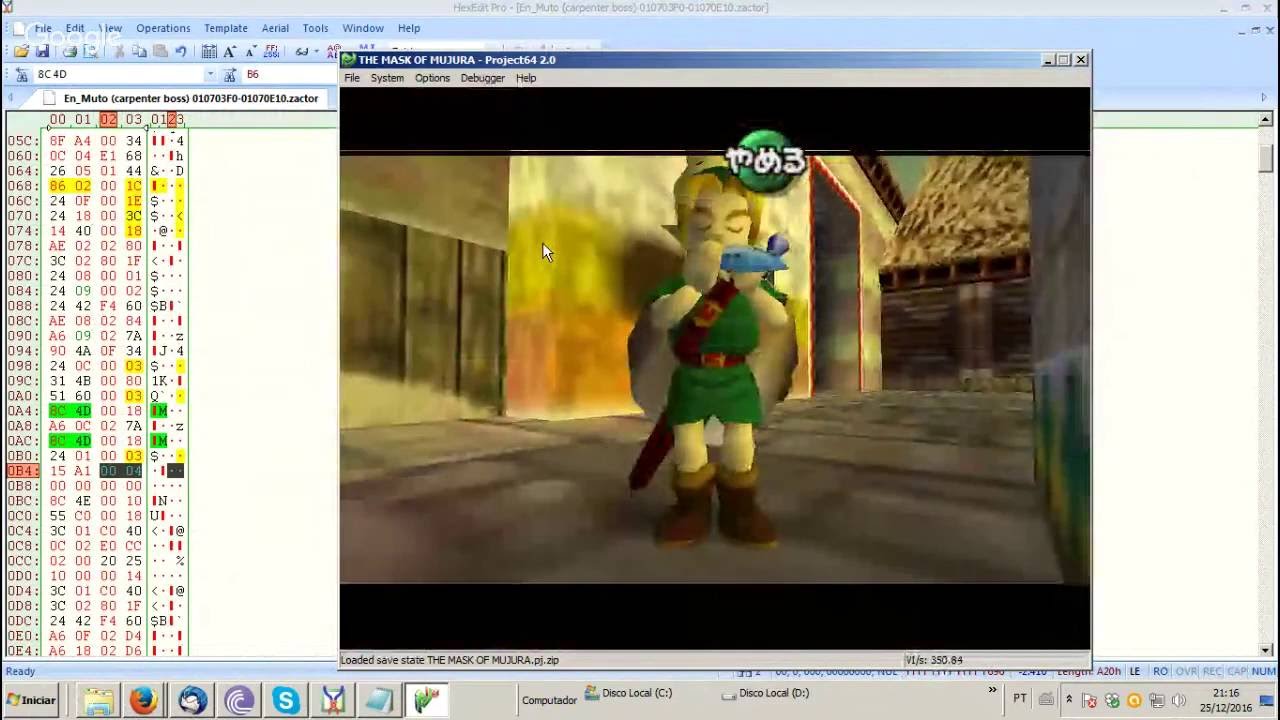Expand taskbar toolbar overflow chevron
This screenshot has height=720, width=1280.
(992, 691)
